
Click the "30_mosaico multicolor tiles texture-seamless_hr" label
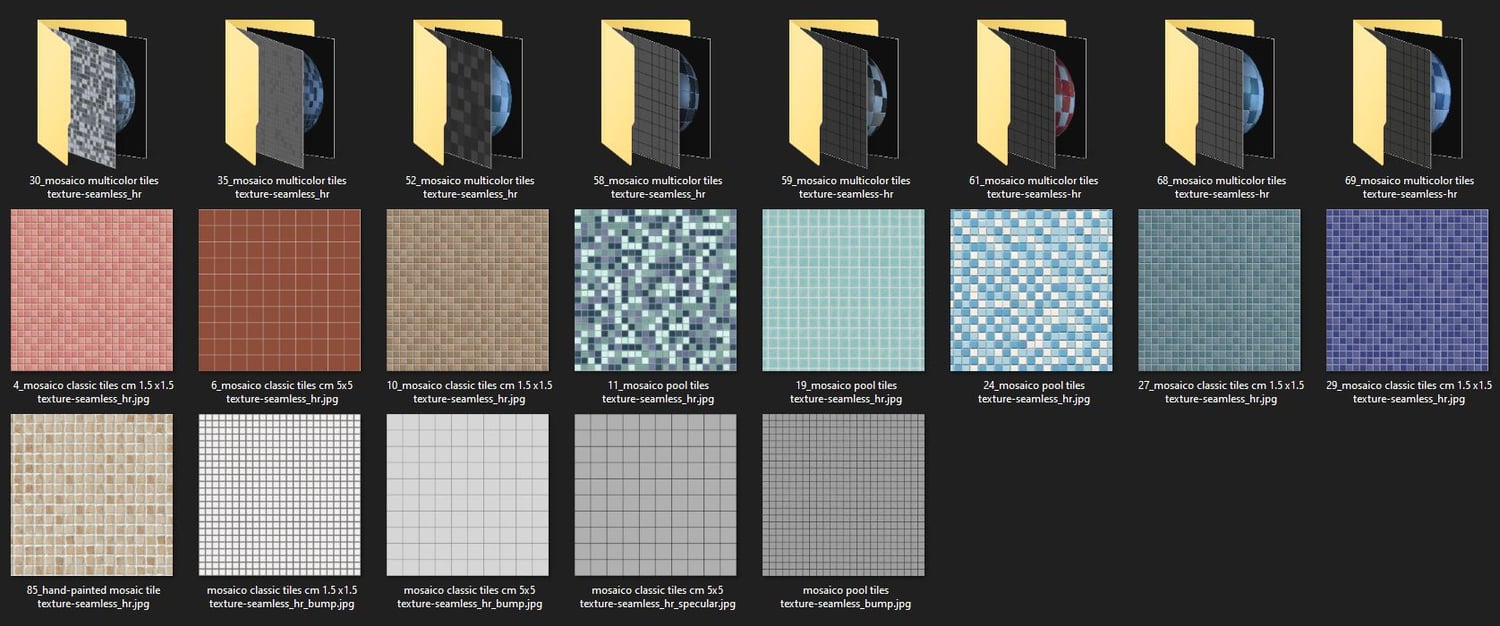94,187
